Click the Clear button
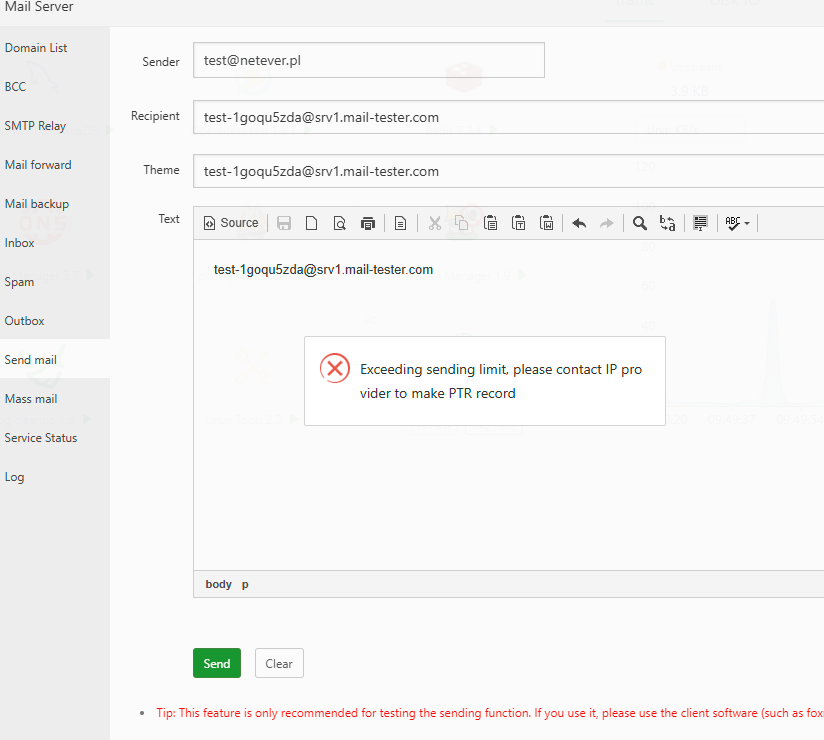824x740 pixels. 279,663
